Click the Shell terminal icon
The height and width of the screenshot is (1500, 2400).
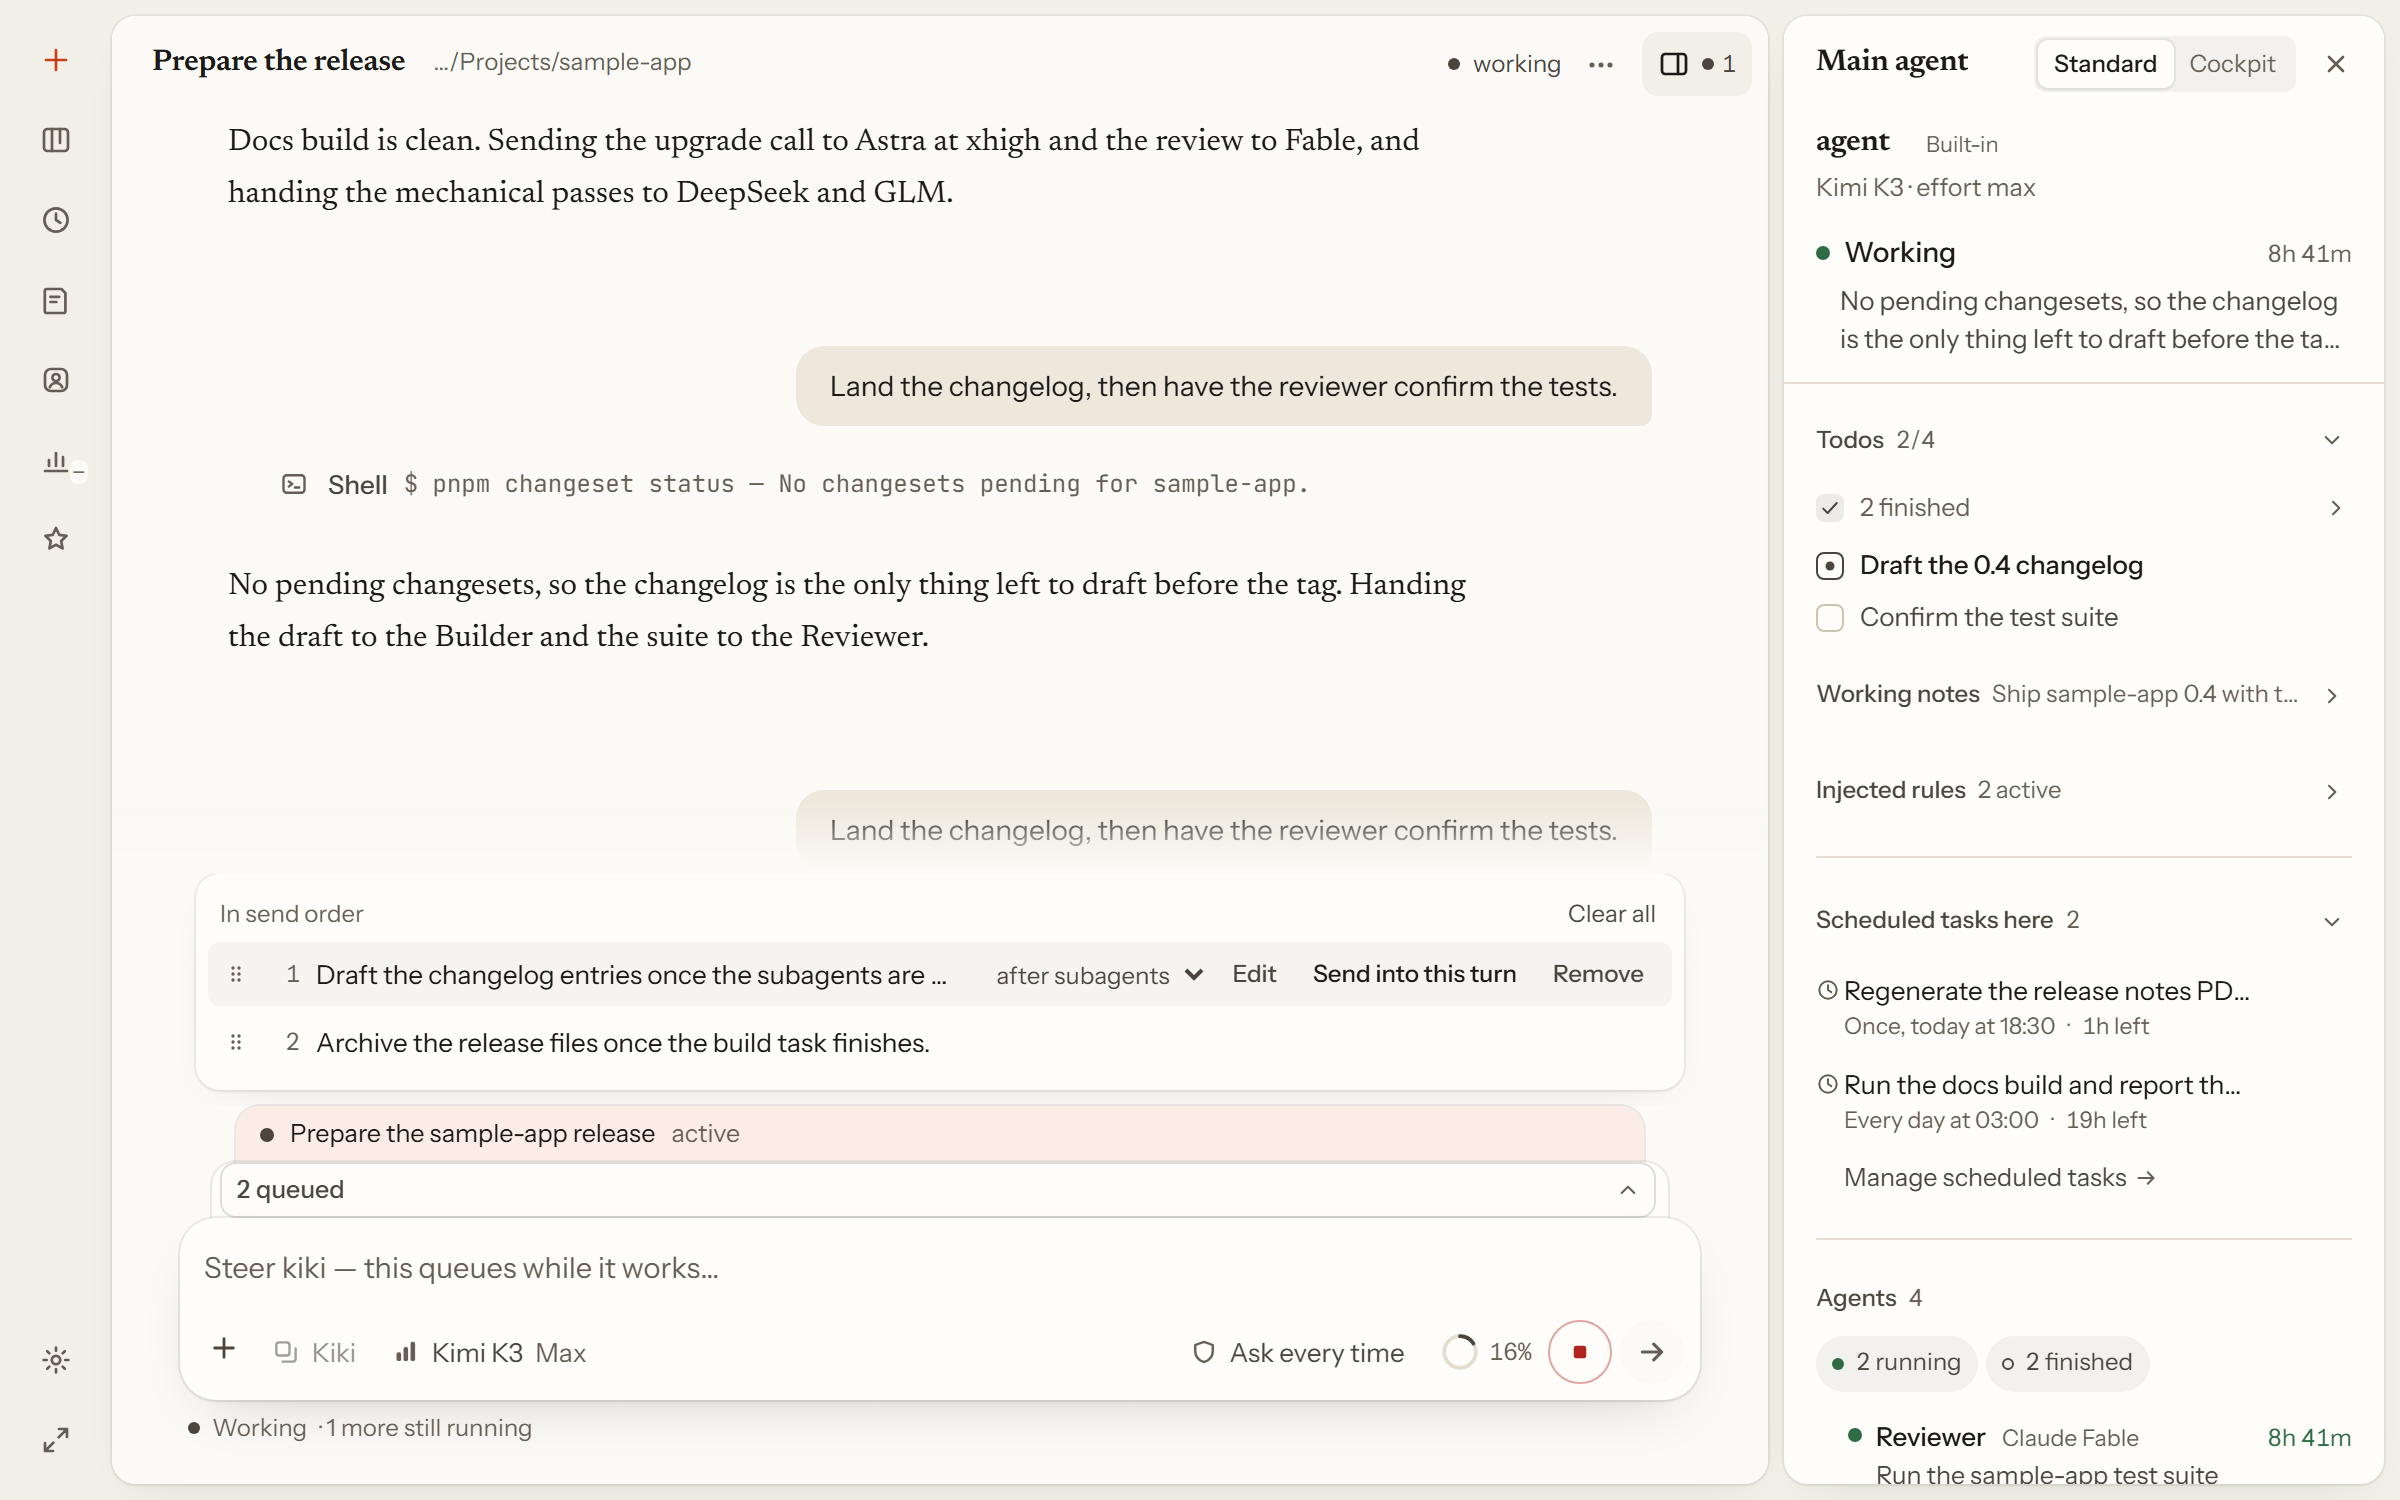coord(294,485)
